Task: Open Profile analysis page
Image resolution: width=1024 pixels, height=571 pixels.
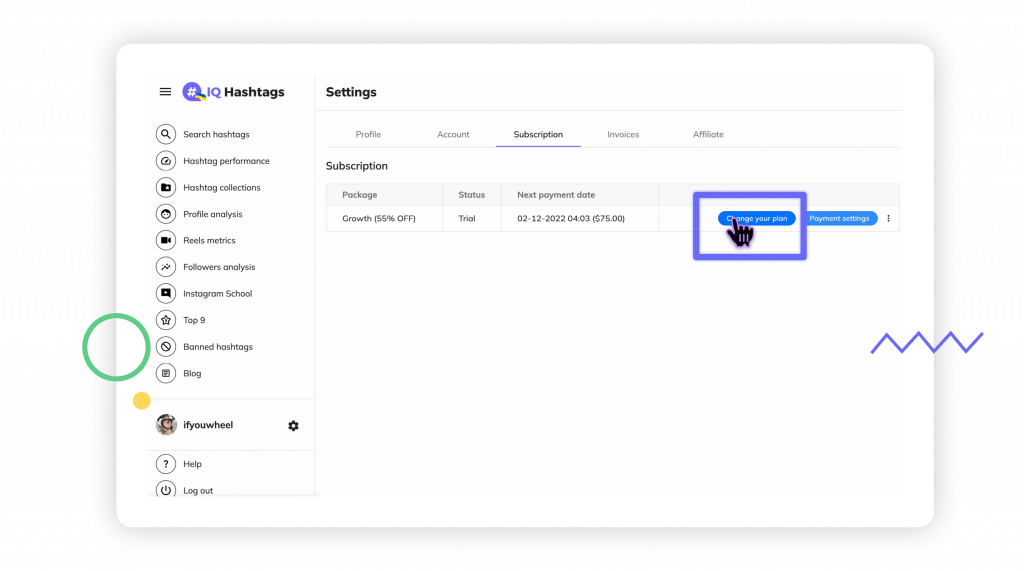Action: click(x=212, y=214)
